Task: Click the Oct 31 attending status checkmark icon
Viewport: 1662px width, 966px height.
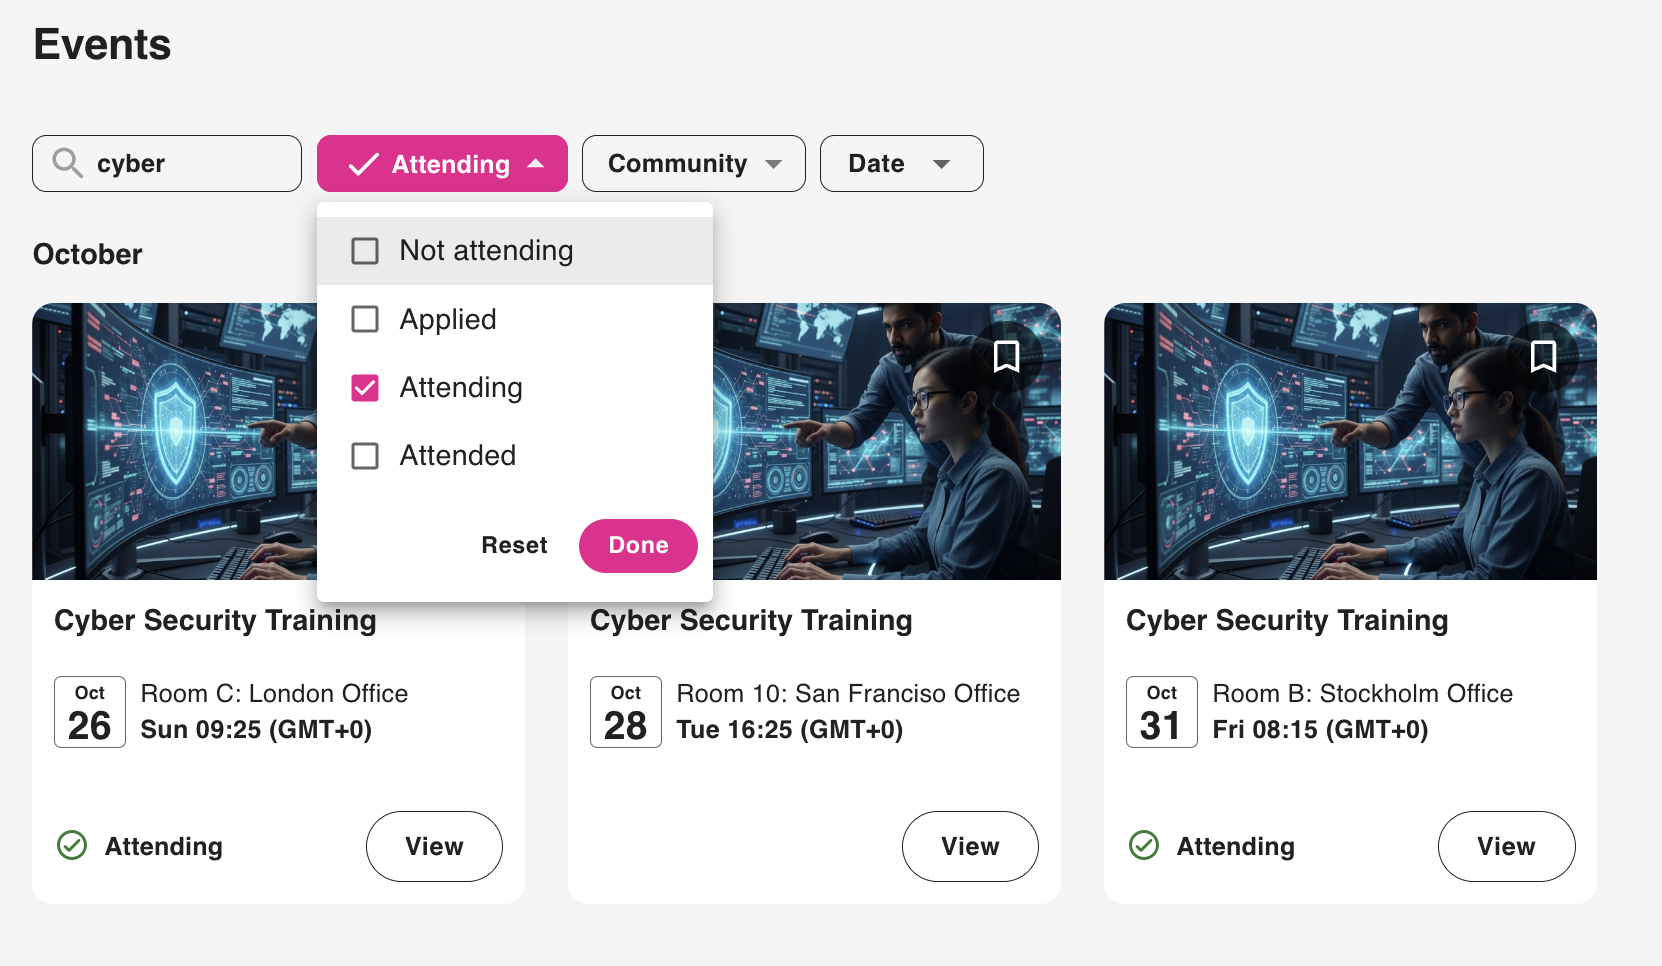Action: [1144, 846]
